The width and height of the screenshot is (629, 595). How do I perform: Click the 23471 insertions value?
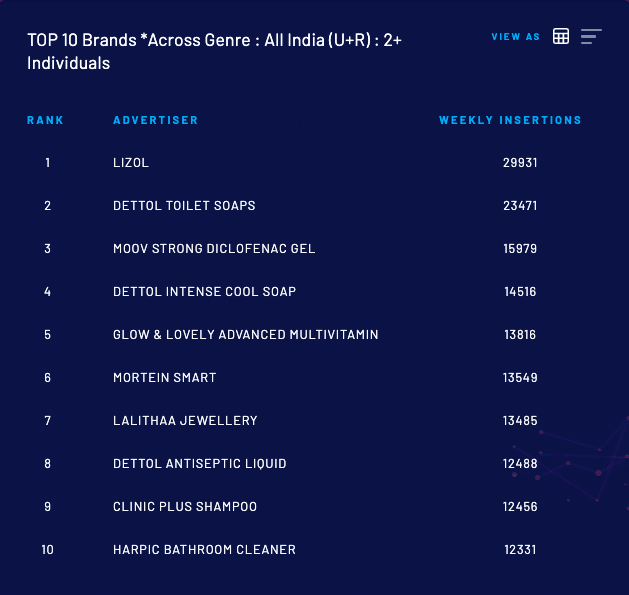[x=520, y=205]
